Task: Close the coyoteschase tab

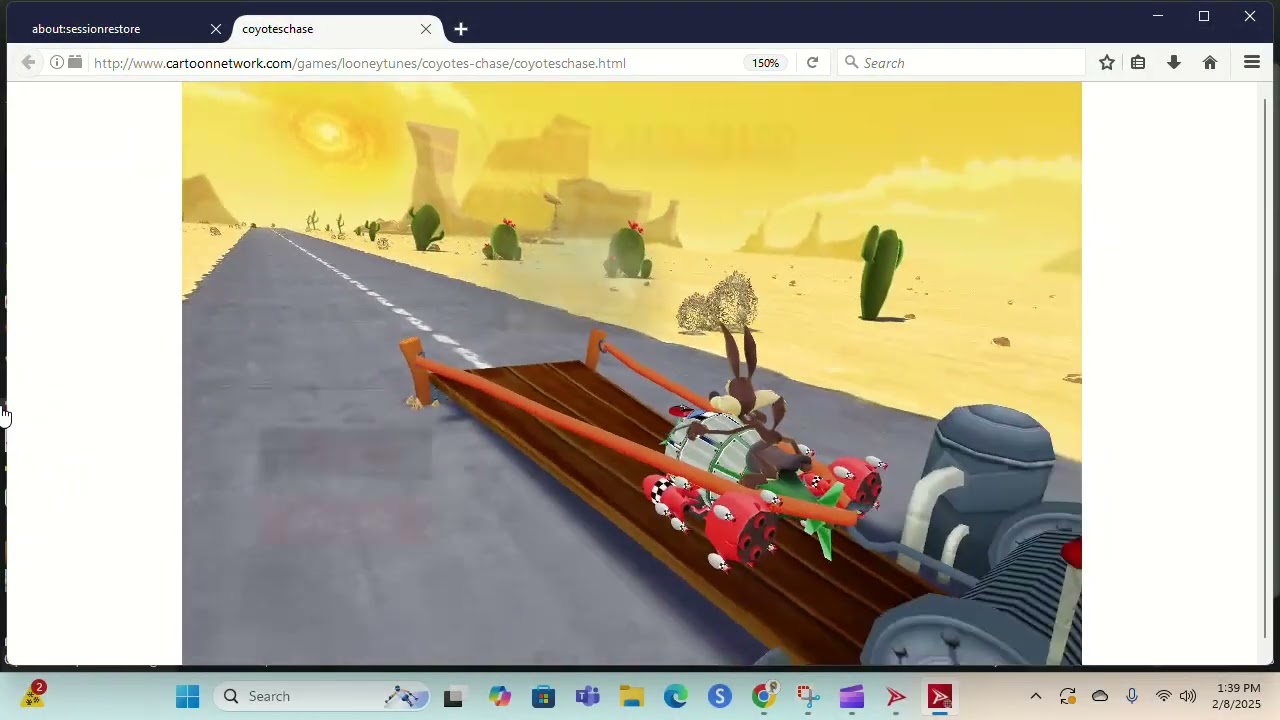Action: (426, 29)
